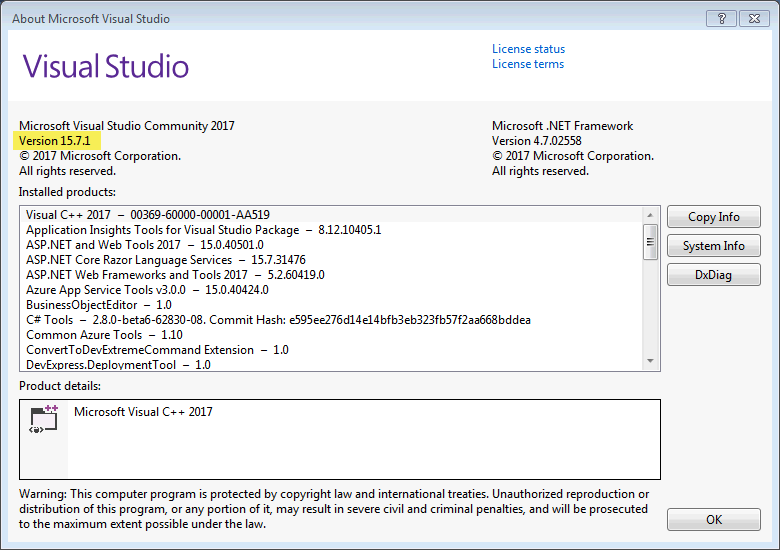Click the installed products scroll-up arrow
The height and width of the screenshot is (550, 780).
pyautogui.click(x=650, y=215)
